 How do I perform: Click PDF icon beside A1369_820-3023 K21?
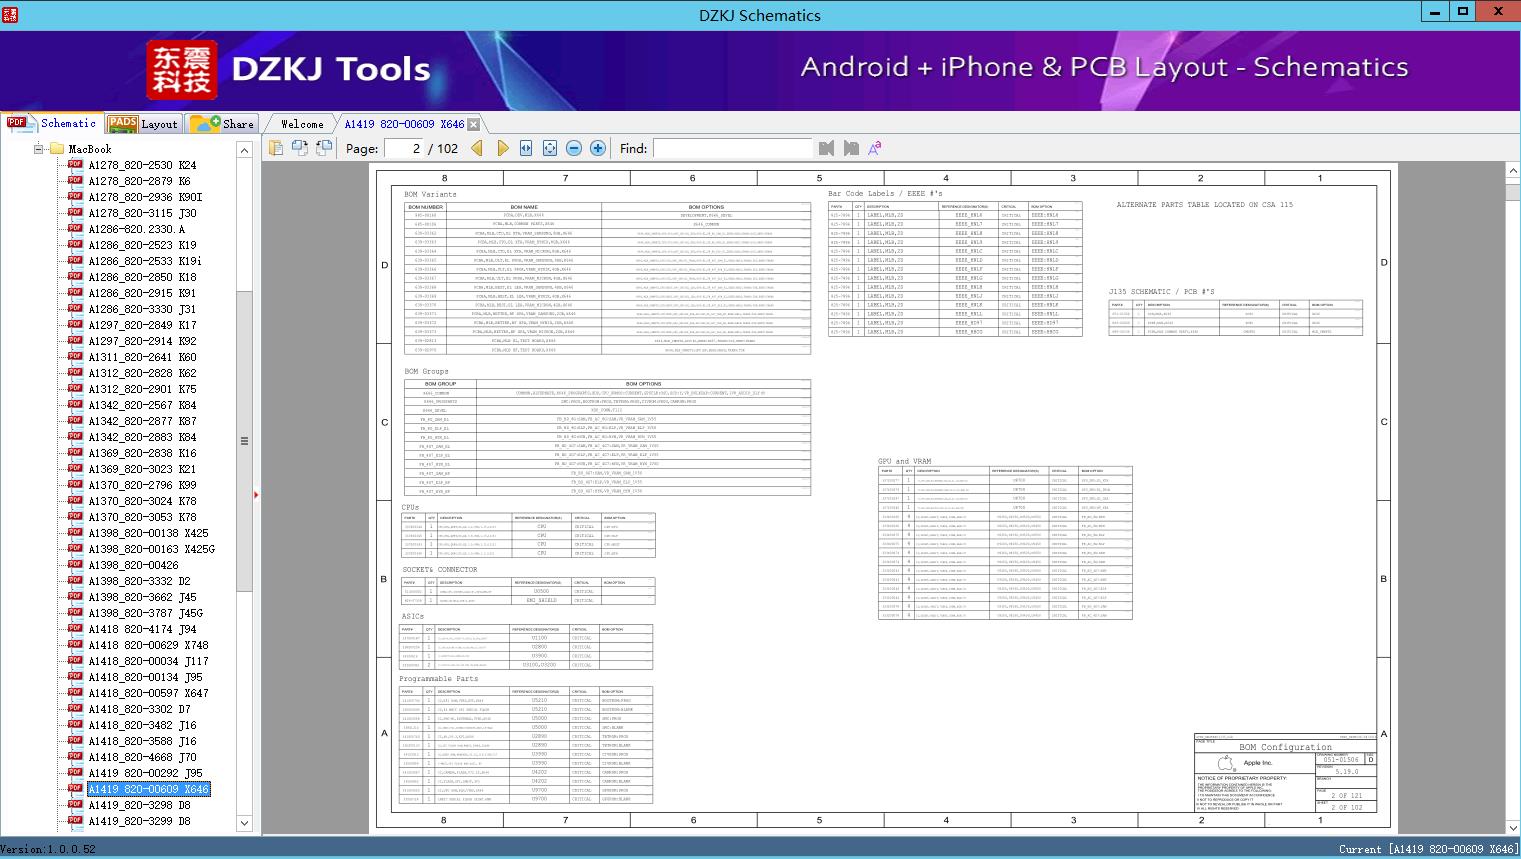[75, 469]
